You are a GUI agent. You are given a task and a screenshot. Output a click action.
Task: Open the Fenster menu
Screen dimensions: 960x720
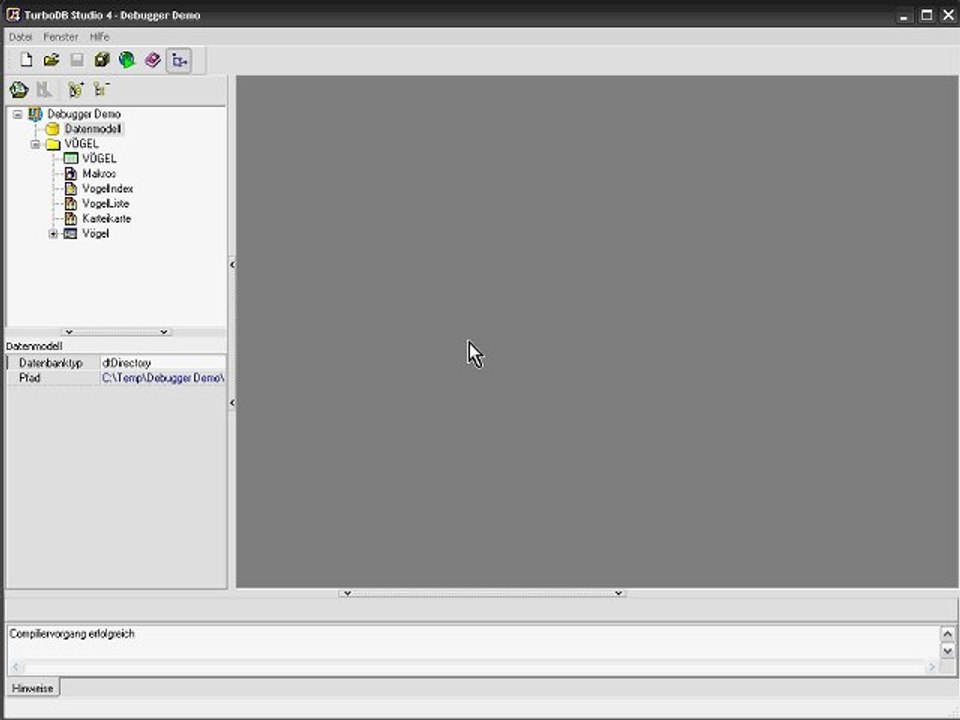click(61, 37)
